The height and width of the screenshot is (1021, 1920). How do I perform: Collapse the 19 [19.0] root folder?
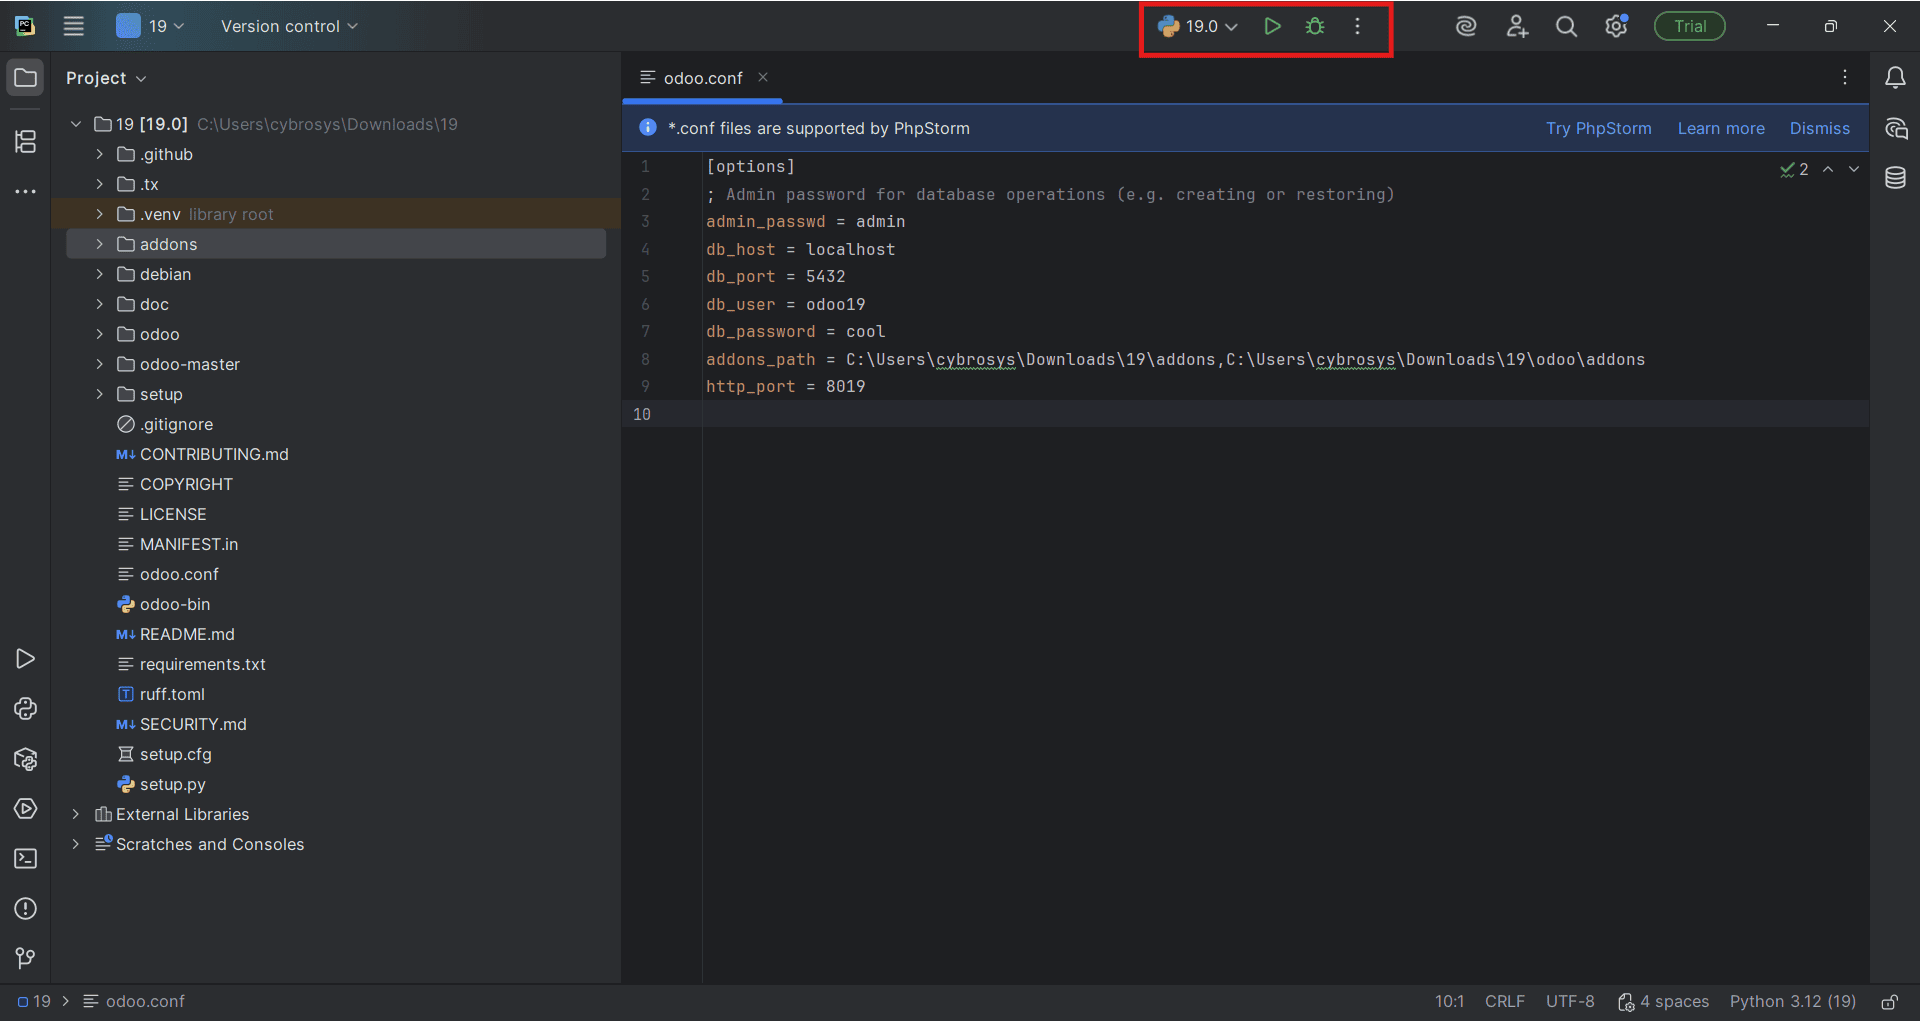coord(76,124)
